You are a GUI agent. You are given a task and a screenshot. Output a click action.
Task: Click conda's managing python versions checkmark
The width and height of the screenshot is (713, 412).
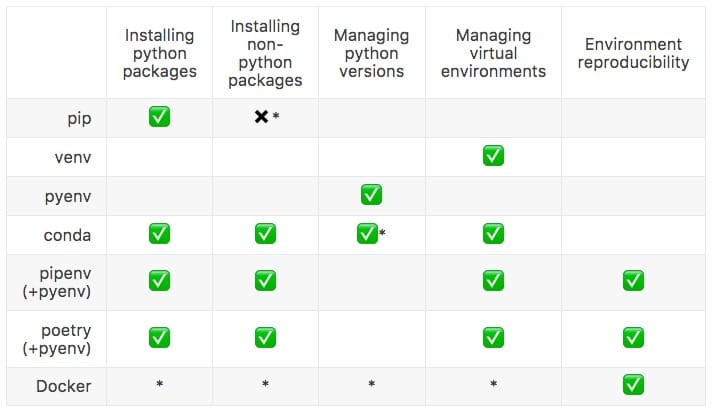pos(367,234)
